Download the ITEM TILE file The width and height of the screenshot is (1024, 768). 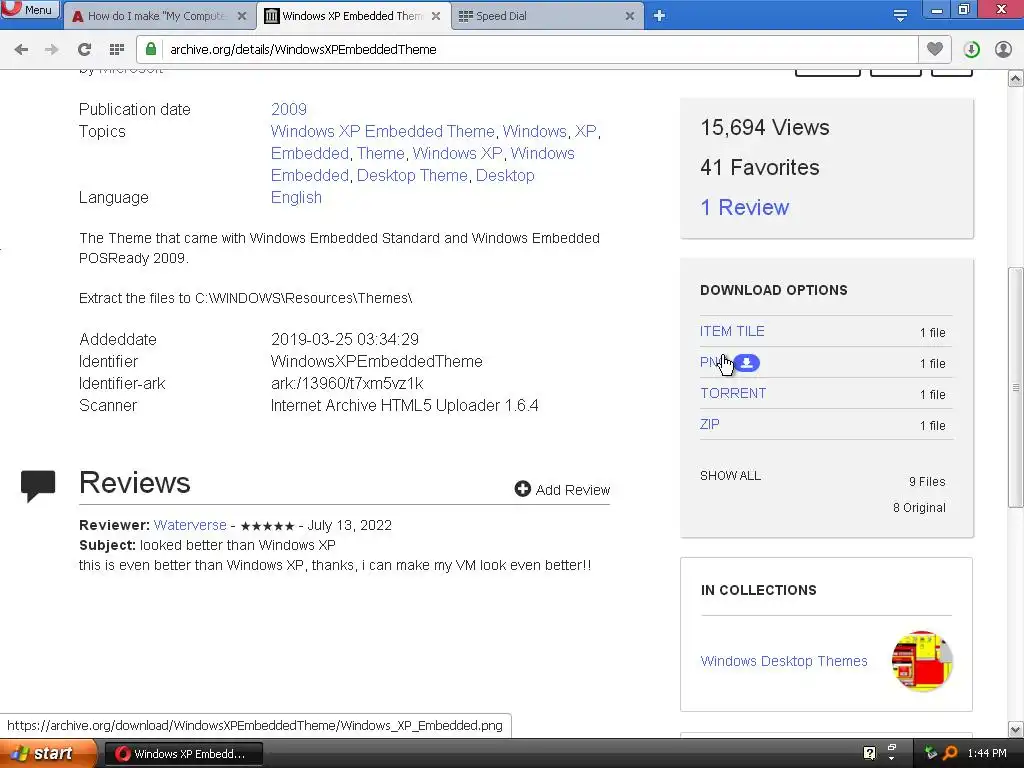pyautogui.click(x=732, y=331)
